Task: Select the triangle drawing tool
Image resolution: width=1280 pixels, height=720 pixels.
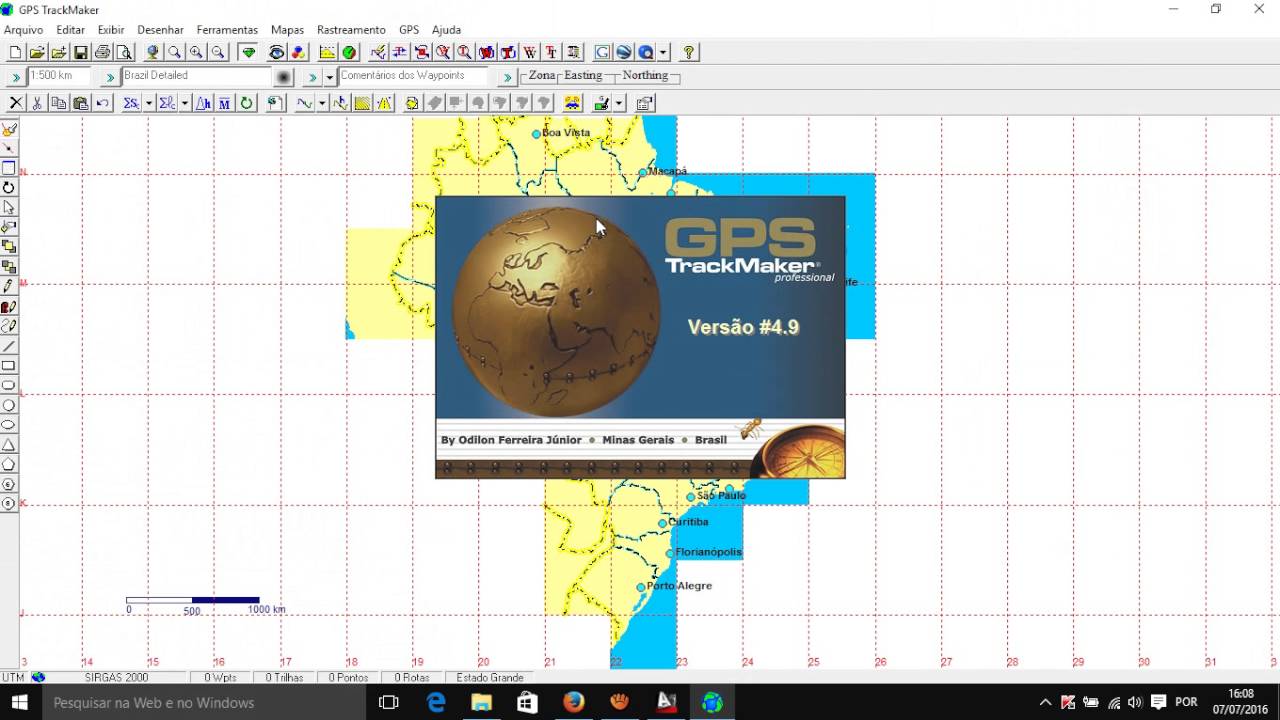Action: (9, 444)
